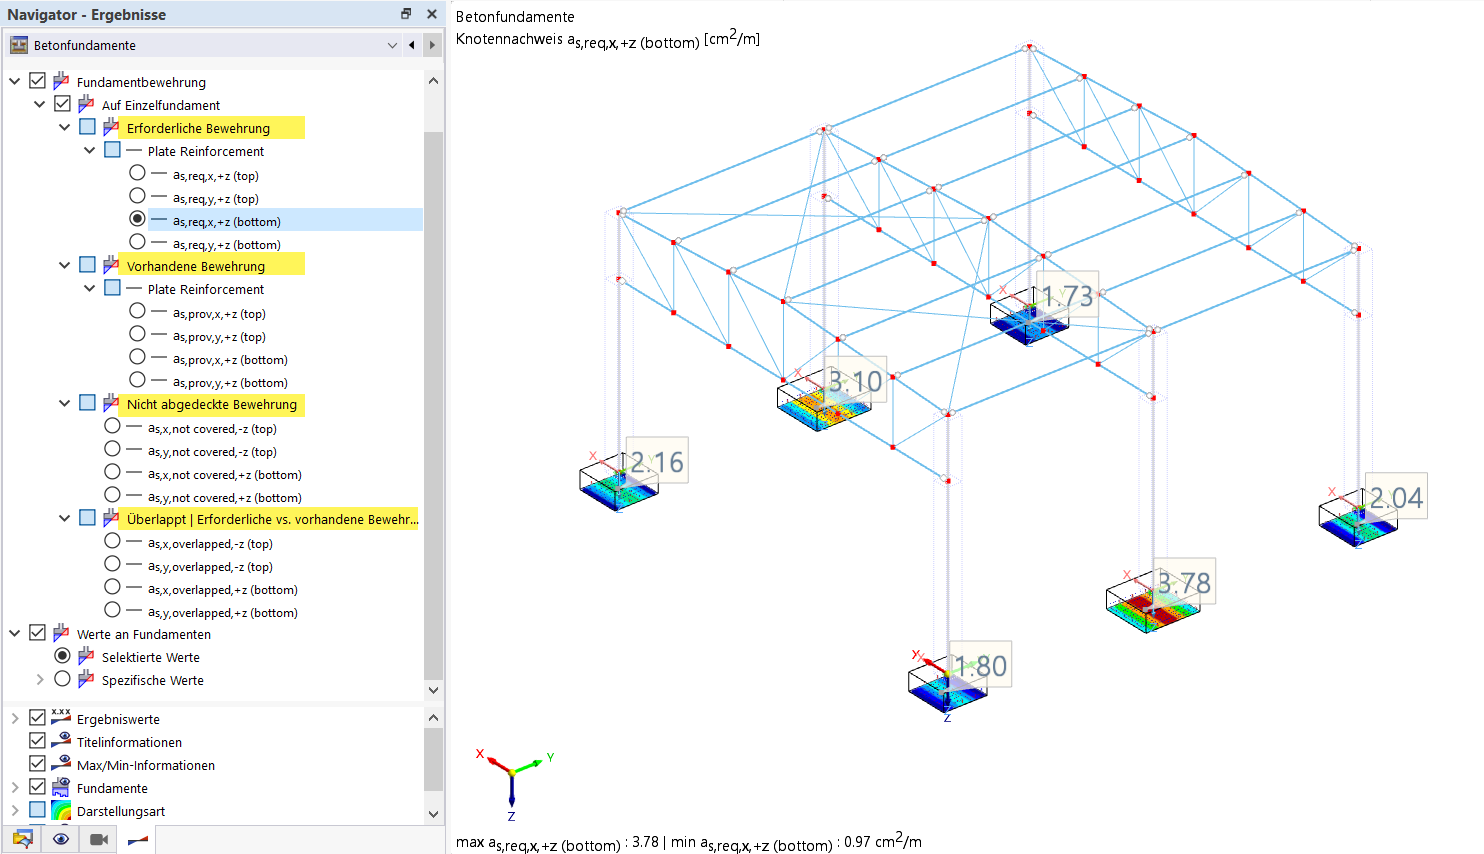Undock the Navigator panel

[x=406, y=14]
